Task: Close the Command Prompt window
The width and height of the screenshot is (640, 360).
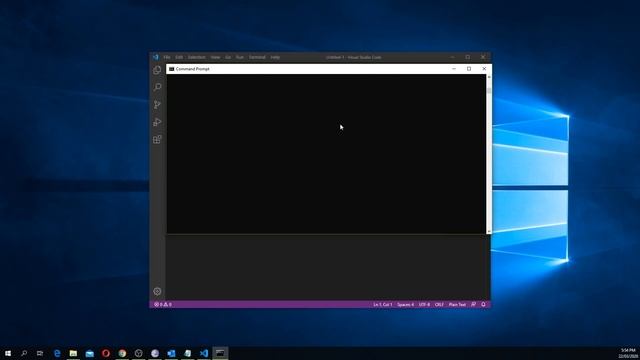Action: (484, 69)
